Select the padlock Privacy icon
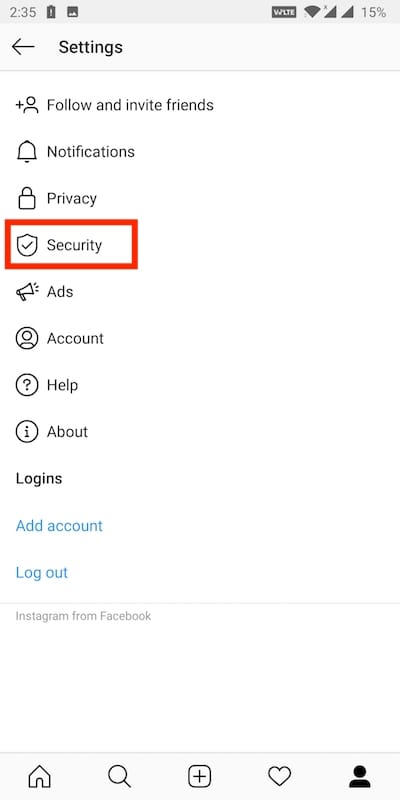This screenshot has width=400, height=800. pos(27,198)
